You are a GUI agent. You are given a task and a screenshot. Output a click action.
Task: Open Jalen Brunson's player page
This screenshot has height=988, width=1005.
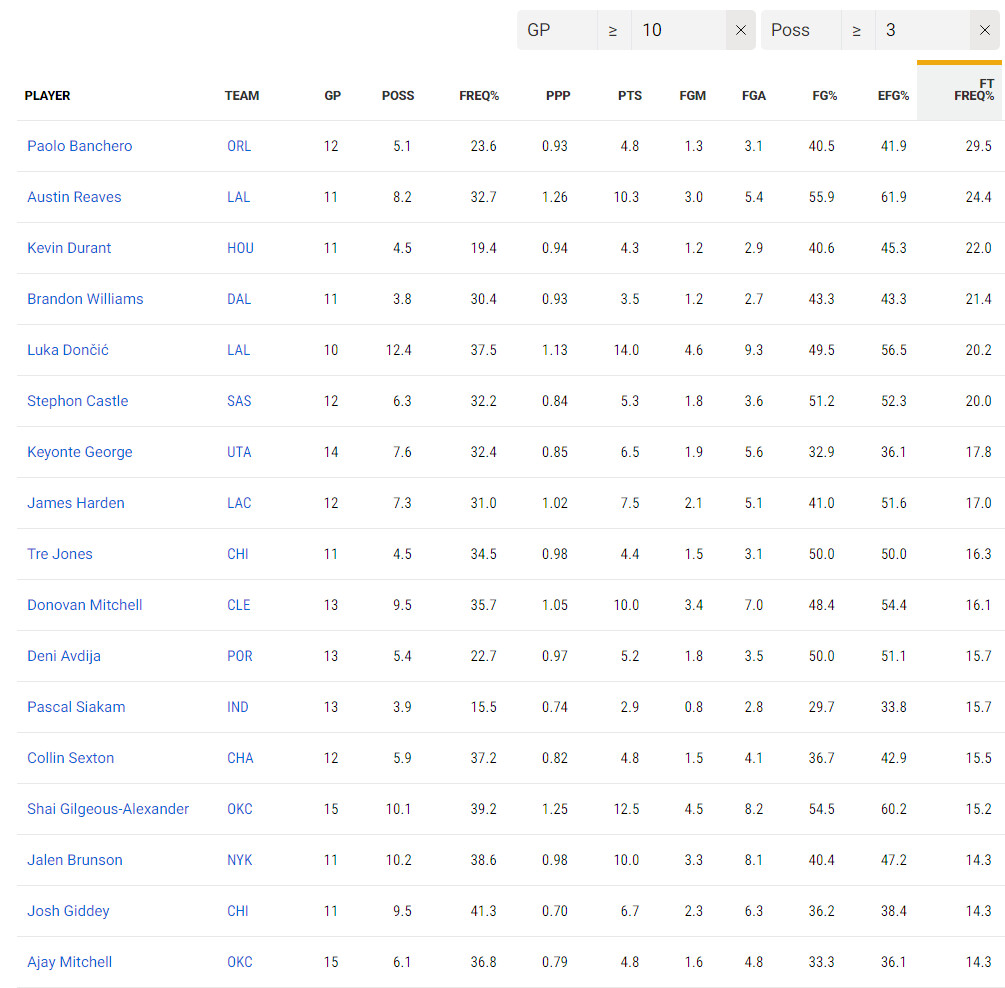[74, 860]
